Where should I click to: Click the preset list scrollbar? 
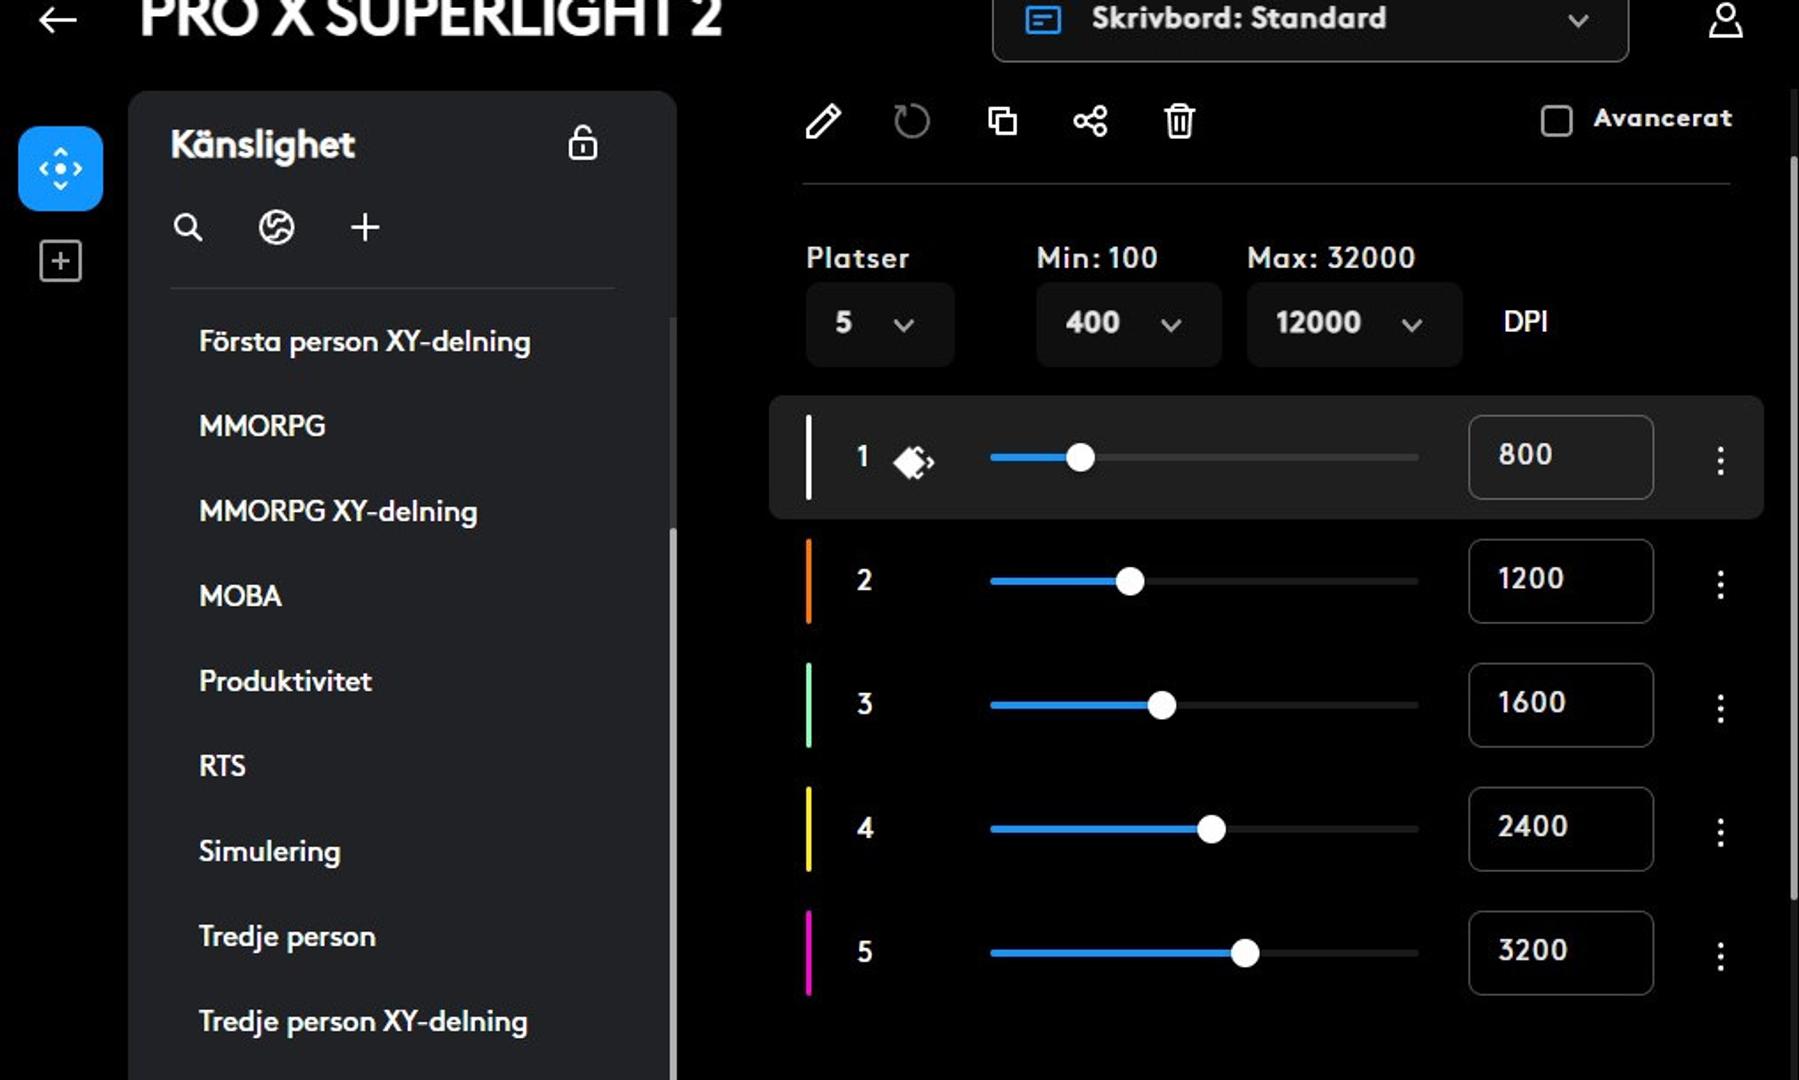tap(673, 804)
